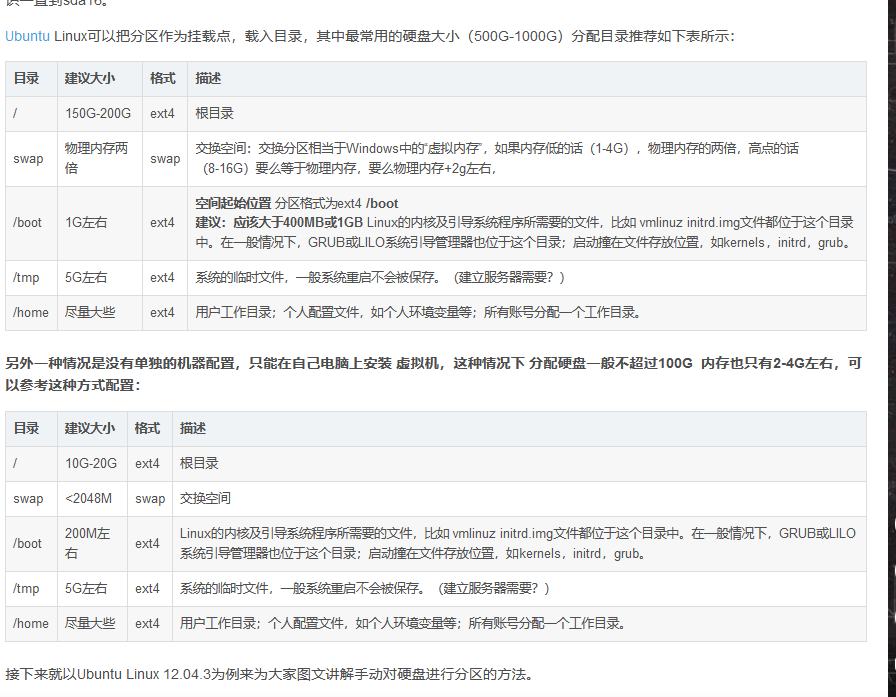
Task: Click the intro sentence mentioning 500G-1000G
Action: [370, 36]
